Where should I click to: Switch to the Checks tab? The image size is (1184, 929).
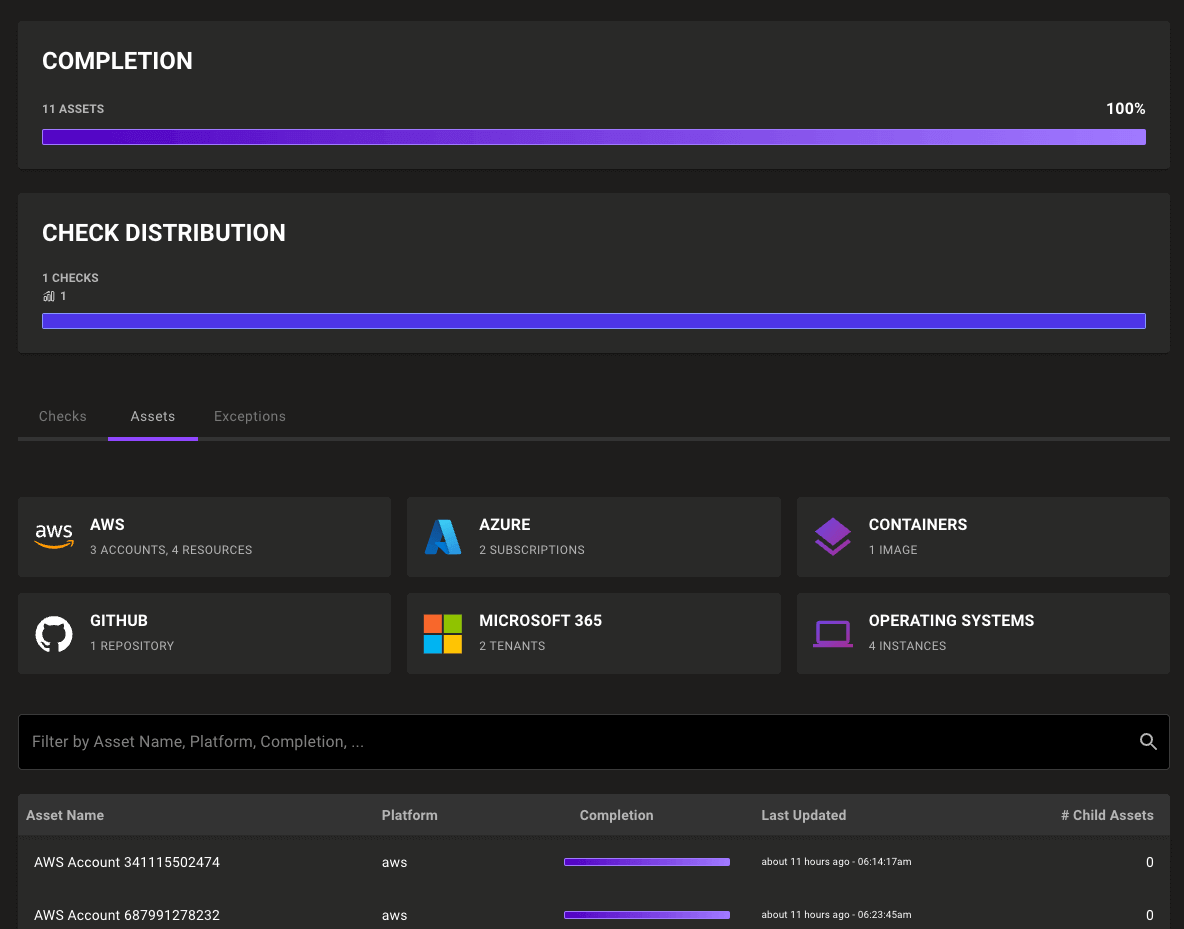coord(62,416)
